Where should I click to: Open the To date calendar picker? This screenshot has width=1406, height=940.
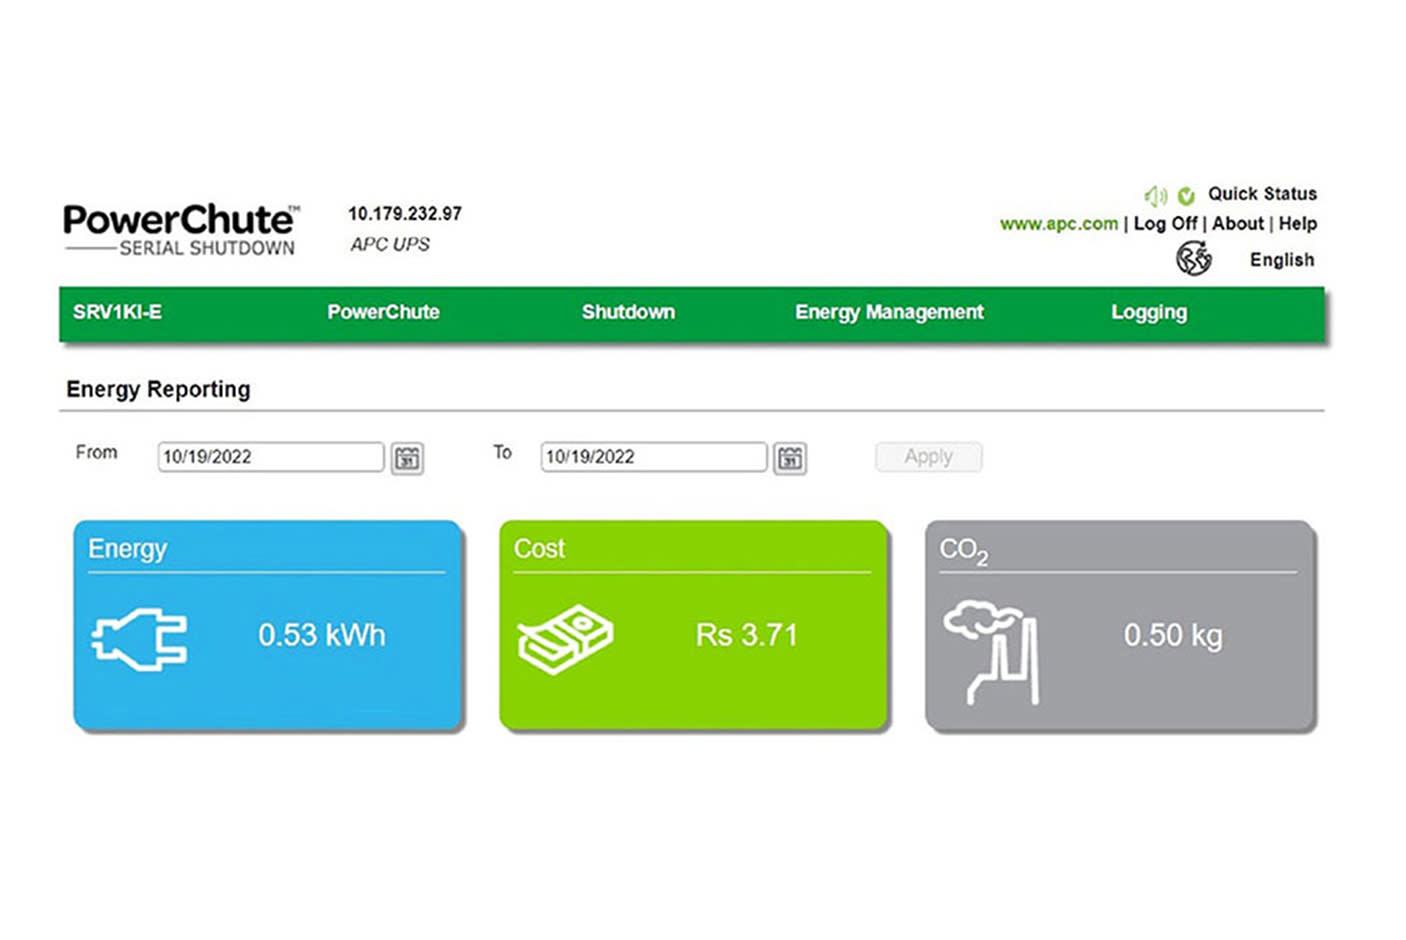click(790, 458)
